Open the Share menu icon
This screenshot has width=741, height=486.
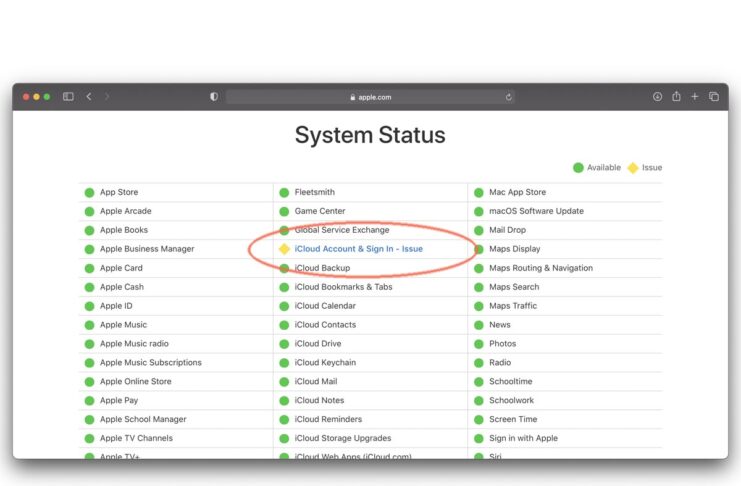(676, 96)
